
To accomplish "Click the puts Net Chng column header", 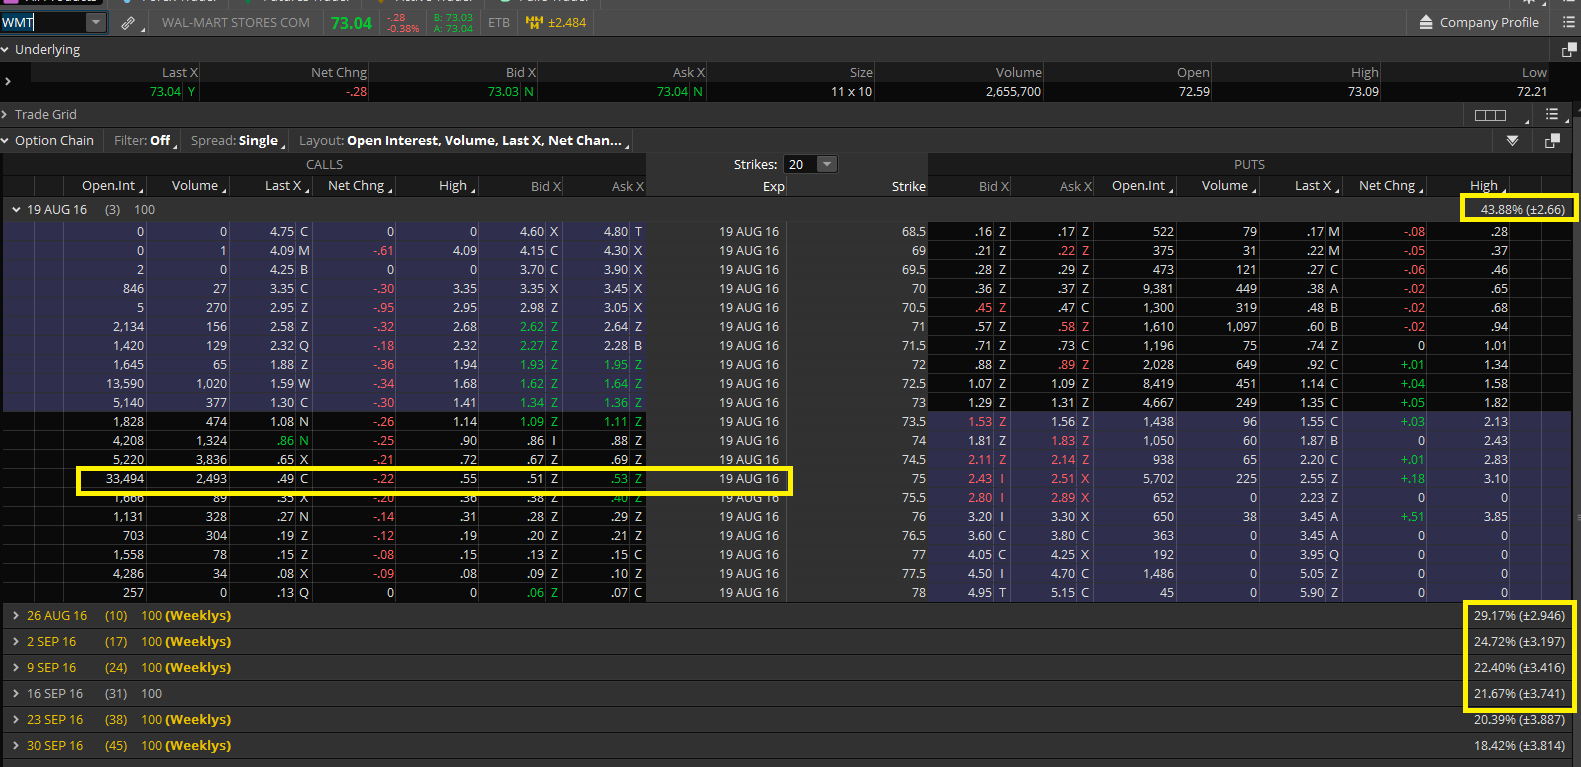I will tap(1389, 186).
